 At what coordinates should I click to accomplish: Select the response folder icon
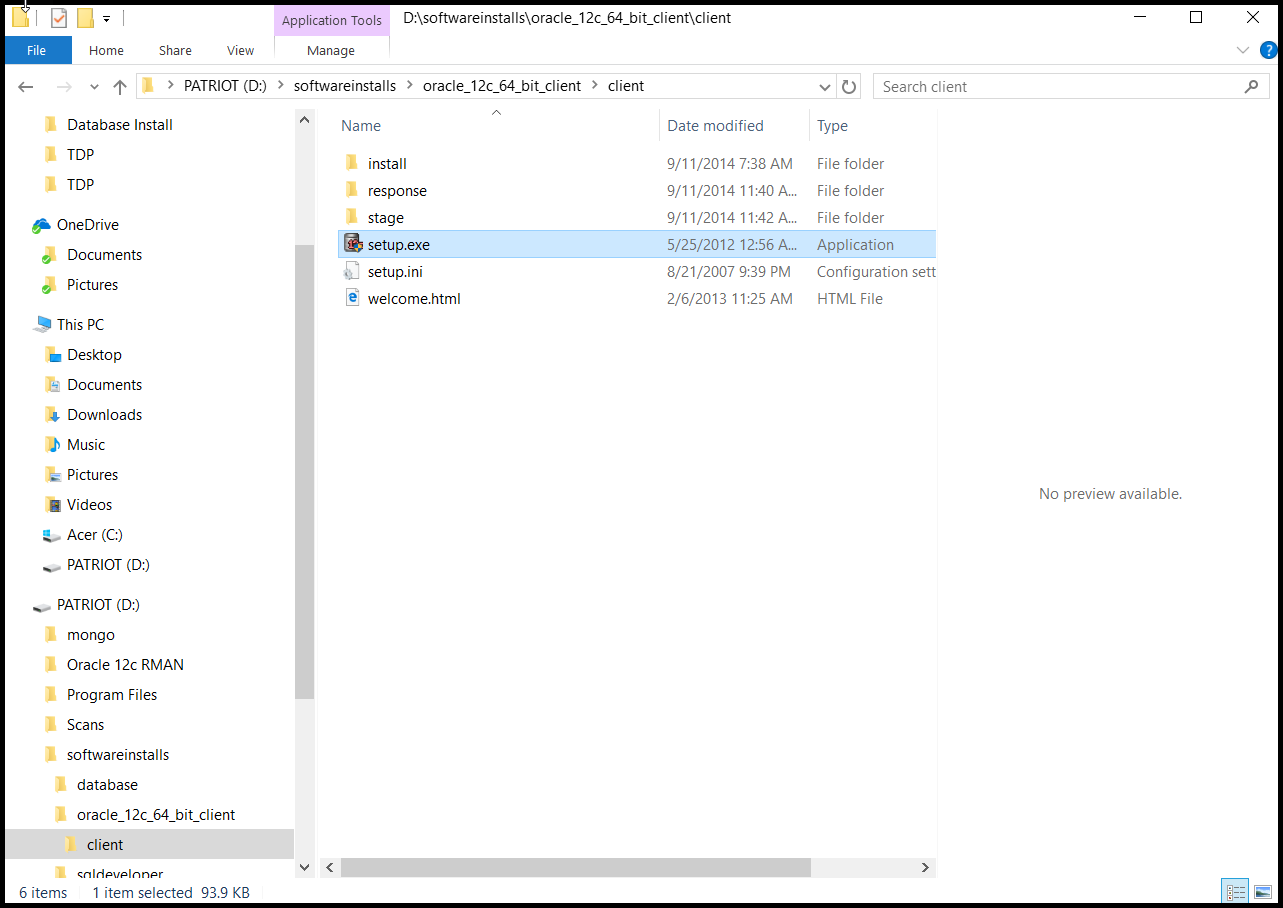352,190
